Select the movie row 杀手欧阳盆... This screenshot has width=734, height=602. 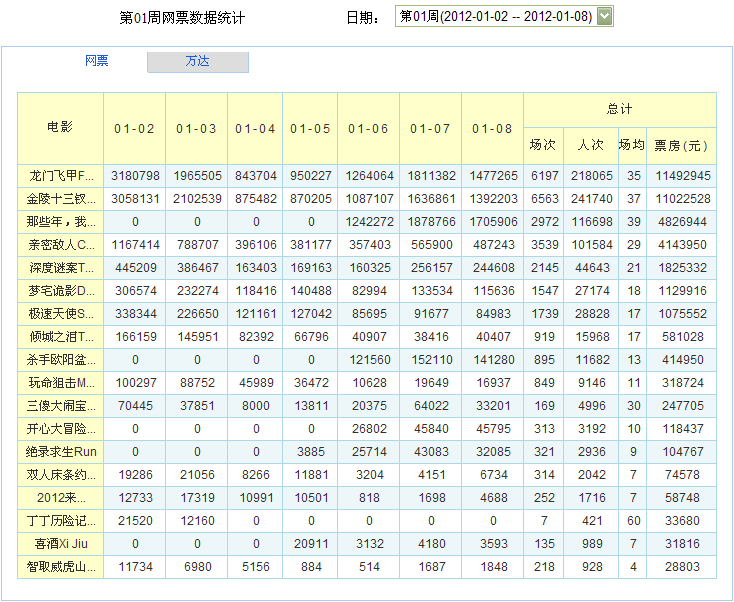[x=367, y=360]
